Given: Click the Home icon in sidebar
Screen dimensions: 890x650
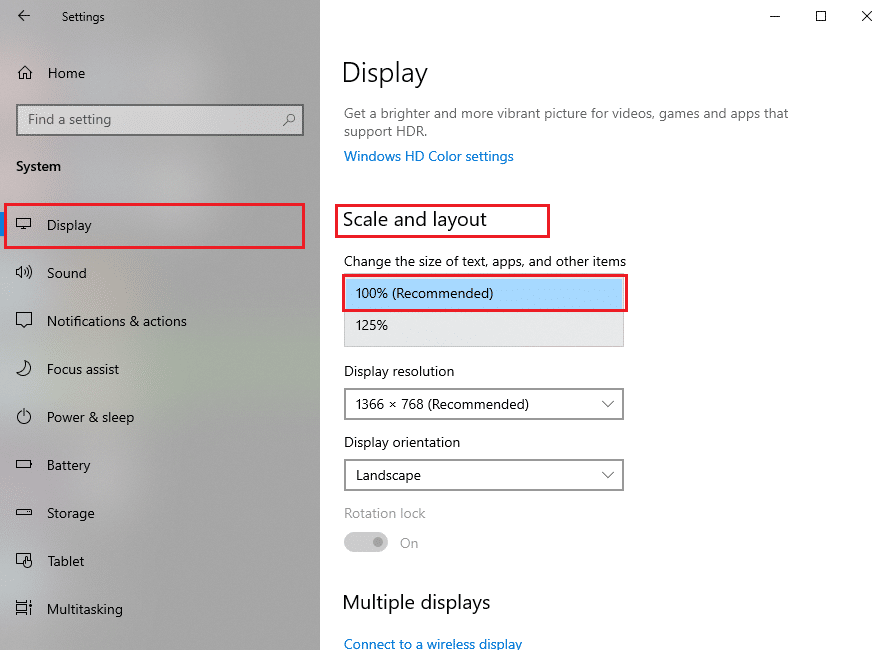Looking at the screenshot, I should [x=26, y=73].
